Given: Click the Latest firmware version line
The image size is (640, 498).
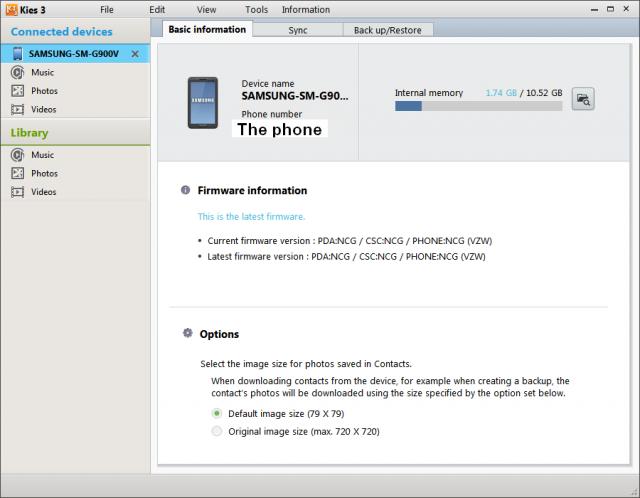Looking at the screenshot, I should click(x=347, y=256).
